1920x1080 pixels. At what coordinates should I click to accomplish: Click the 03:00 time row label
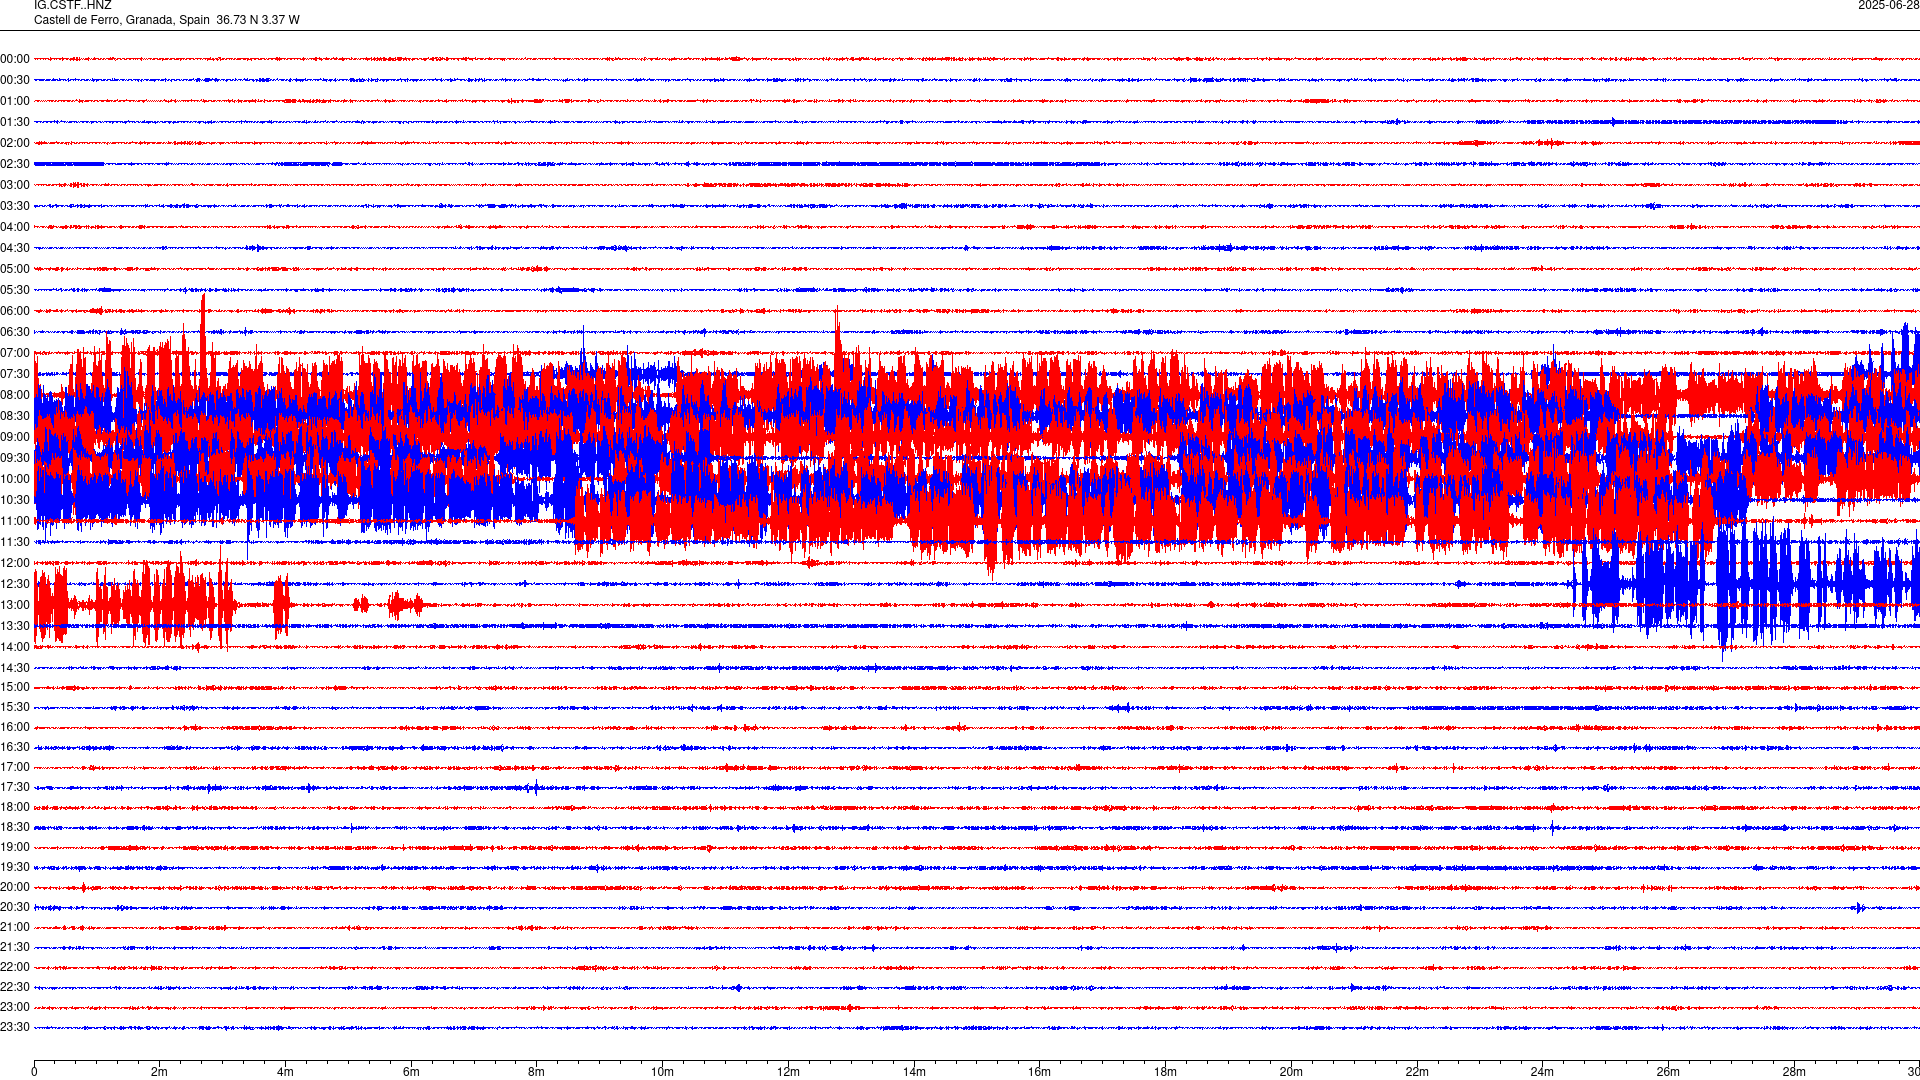[15, 185]
